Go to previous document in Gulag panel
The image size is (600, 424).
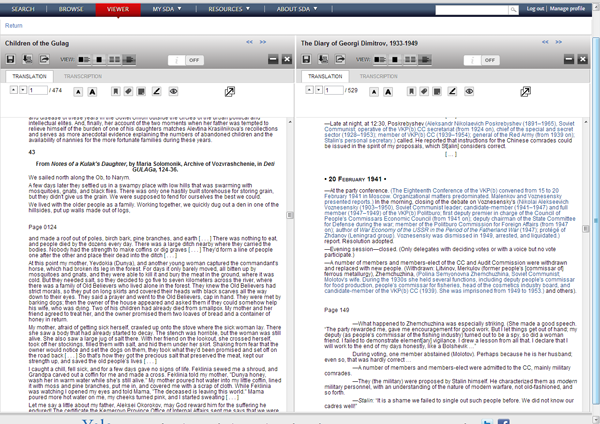pyautogui.click(x=249, y=42)
